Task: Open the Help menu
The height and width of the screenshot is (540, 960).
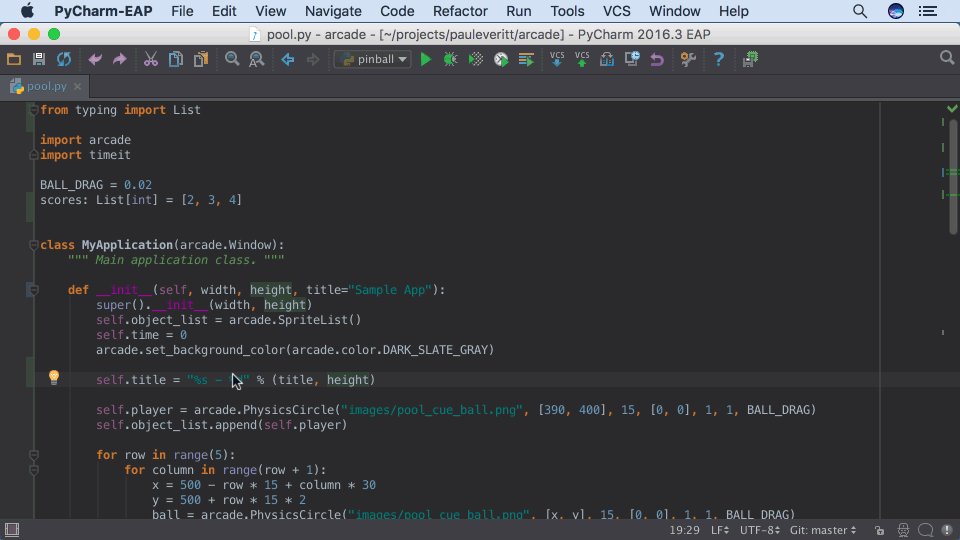Action: click(733, 11)
